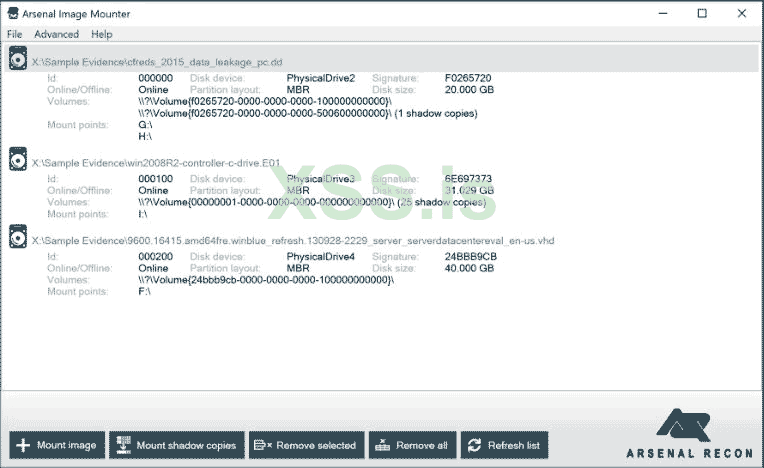
Task: Click the Id value 000000
Action: tap(155, 78)
